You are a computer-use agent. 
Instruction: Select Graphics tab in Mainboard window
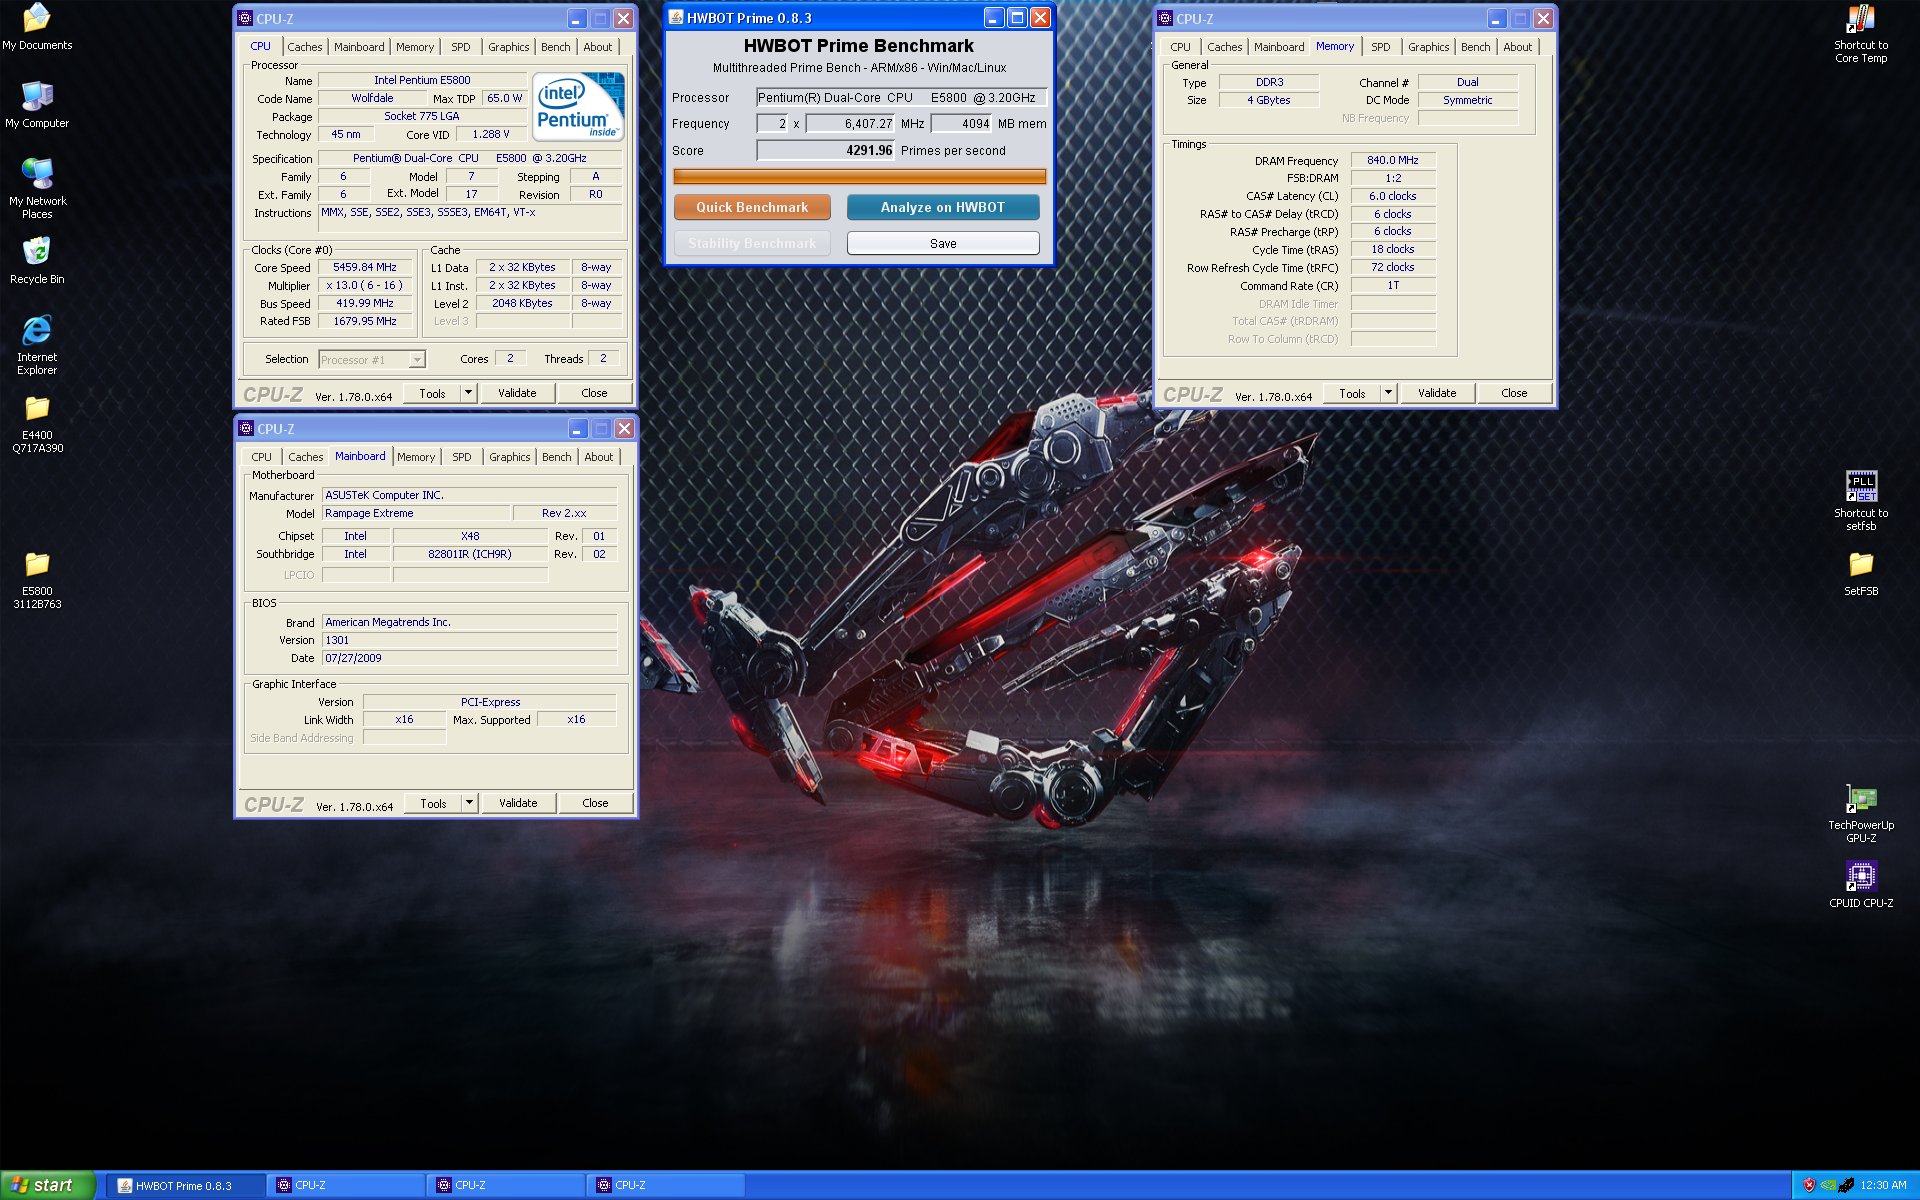pos(510,457)
